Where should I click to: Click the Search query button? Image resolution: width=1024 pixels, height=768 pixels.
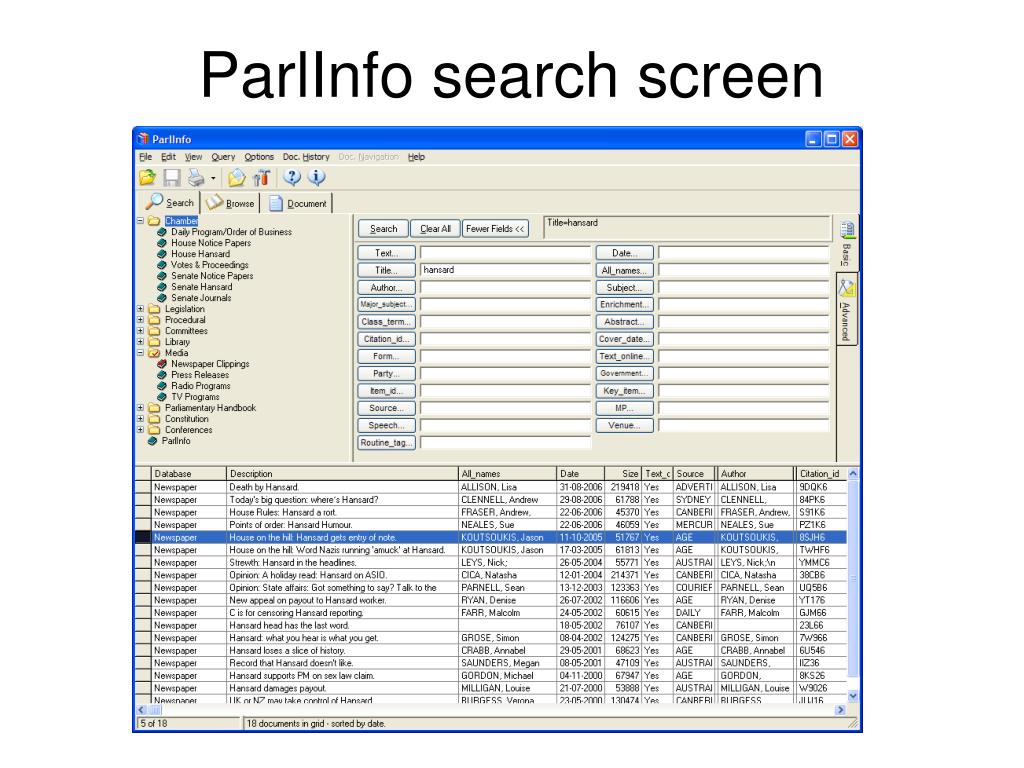[x=383, y=229]
